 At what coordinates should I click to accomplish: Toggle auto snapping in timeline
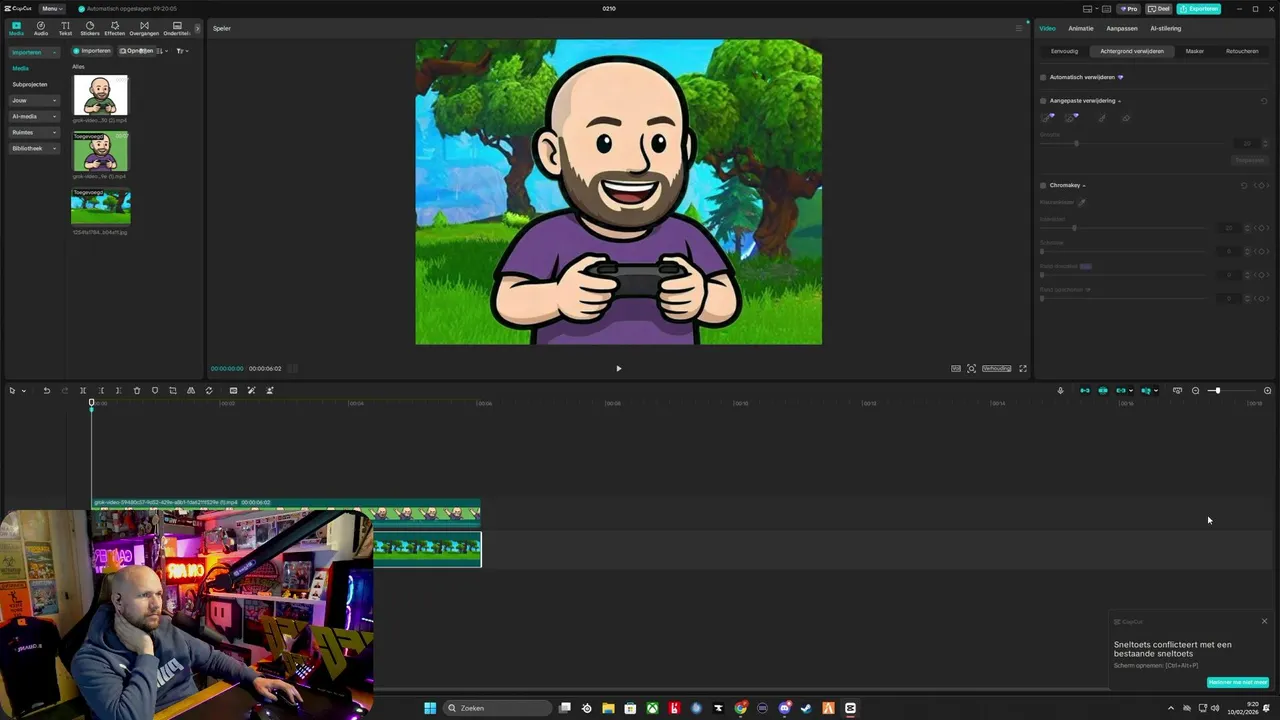tap(1103, 390)
